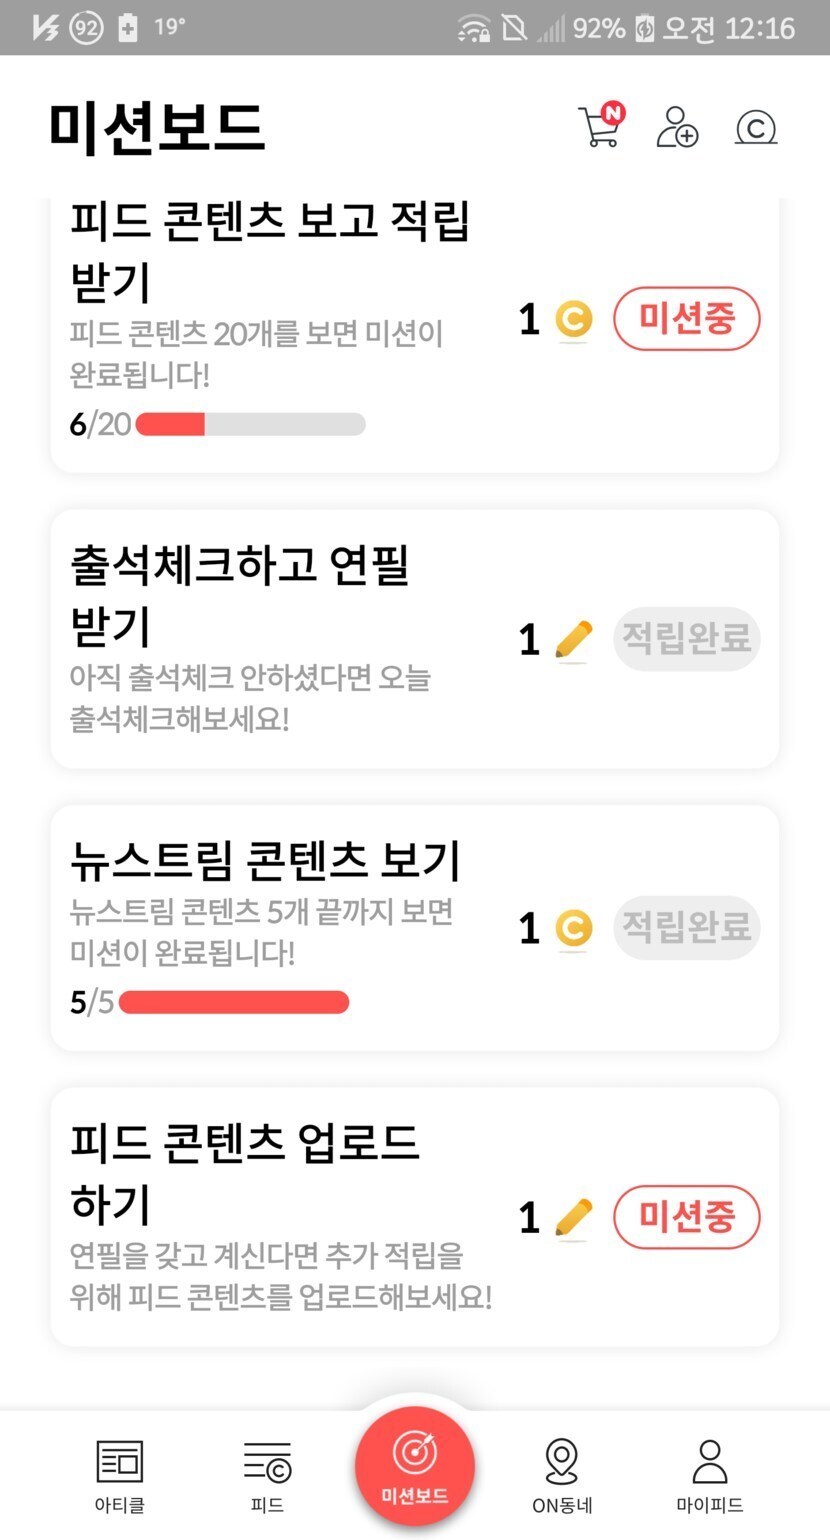Click the 5/5 뉴스트림 progress bar

pos(234,1002)
